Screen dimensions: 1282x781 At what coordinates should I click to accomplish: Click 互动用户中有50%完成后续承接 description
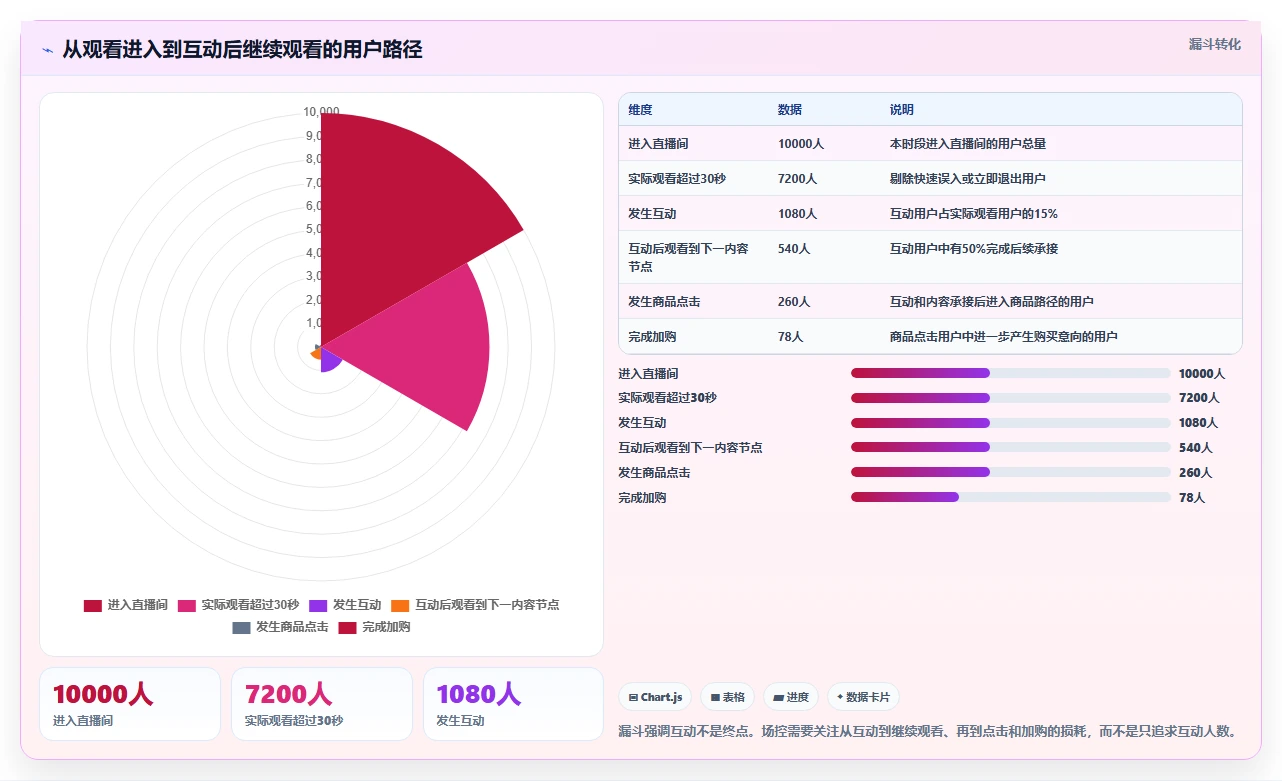click(x=974, y=249)
